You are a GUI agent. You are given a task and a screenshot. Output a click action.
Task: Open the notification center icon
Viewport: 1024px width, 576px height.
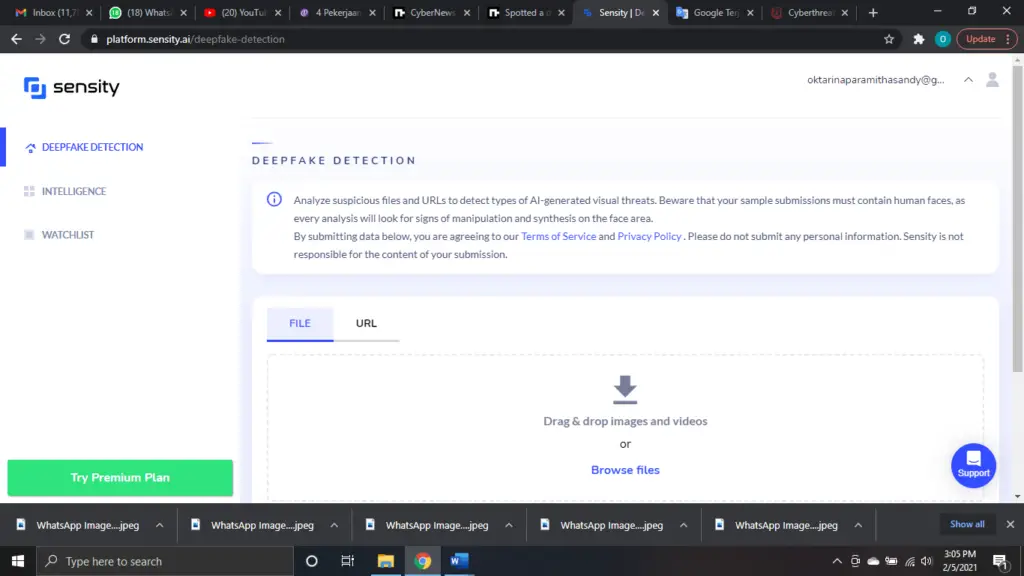[1000, 561]
